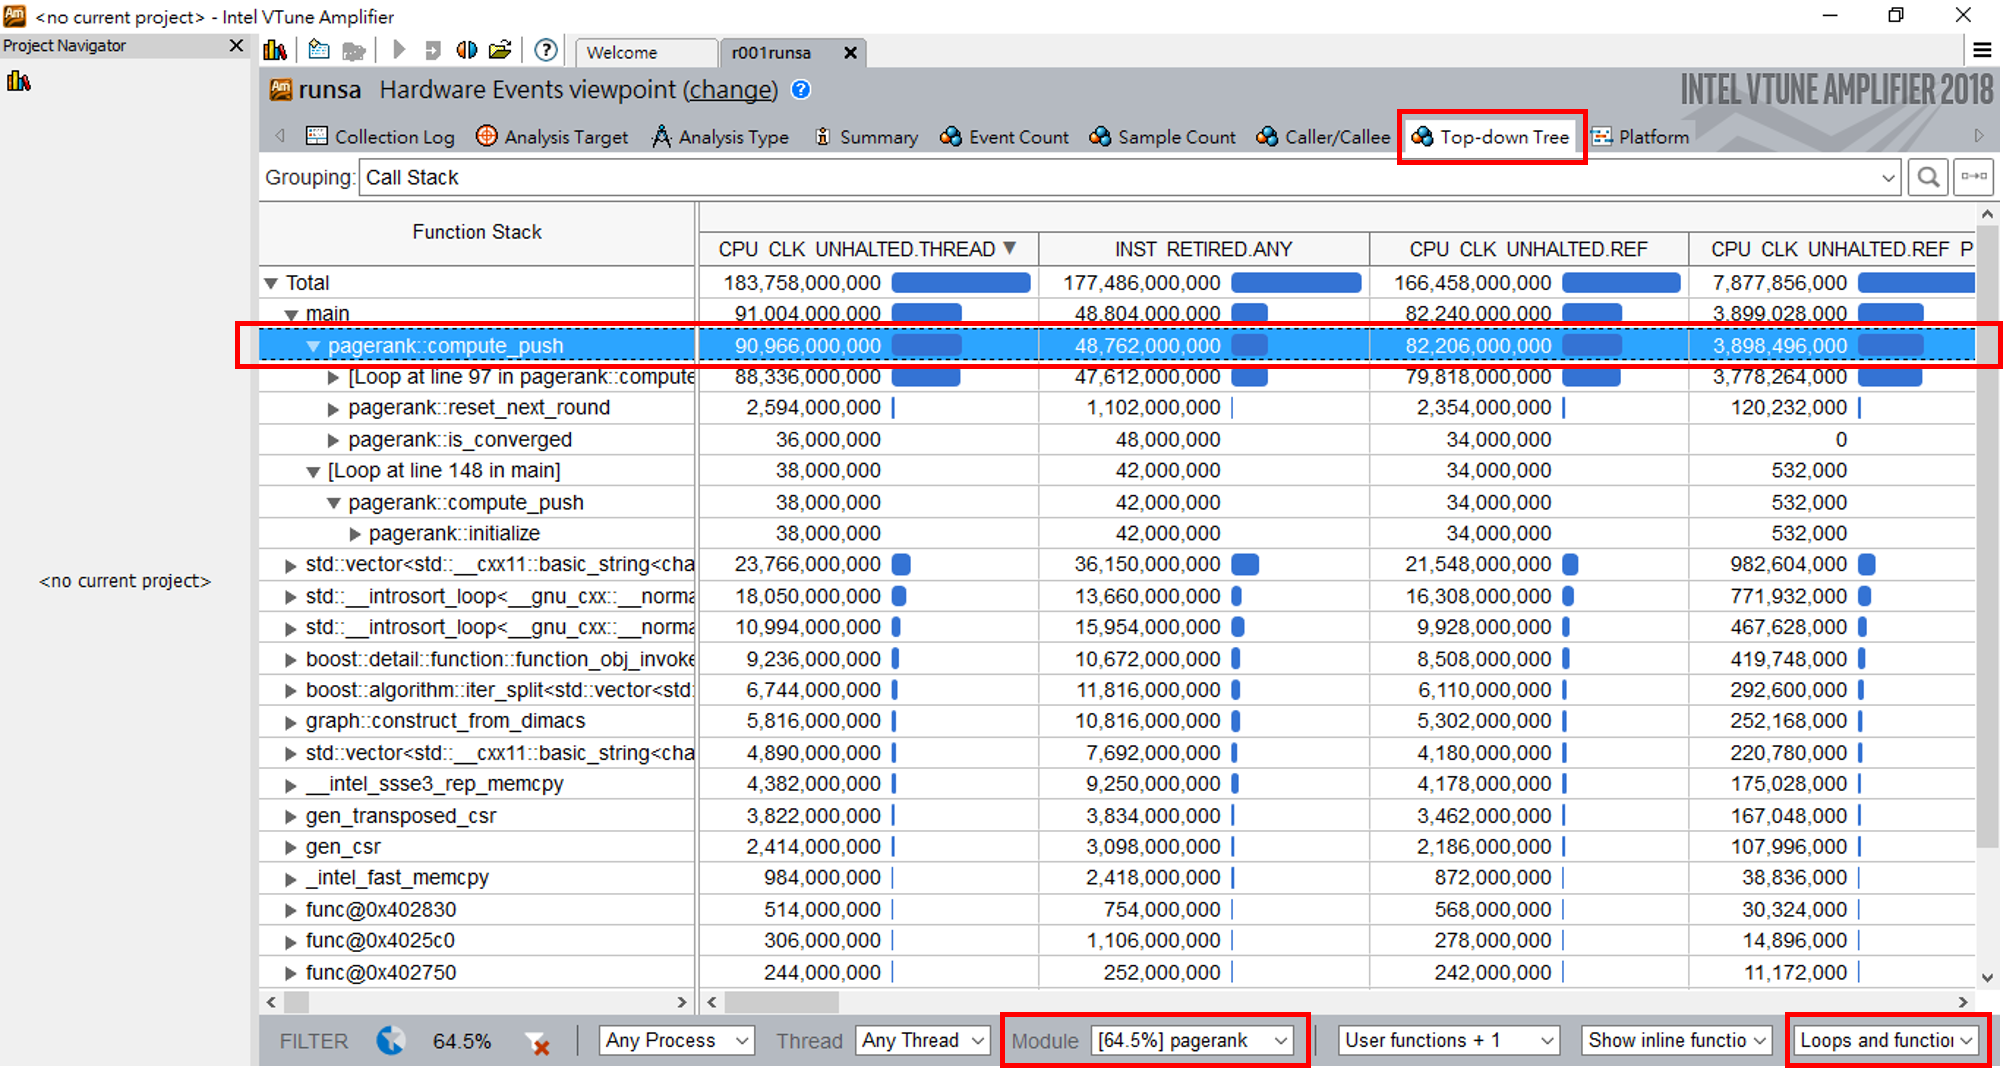
Task: Click the greyed-out toolbar icon next to New Project
Action: [354, 51]
